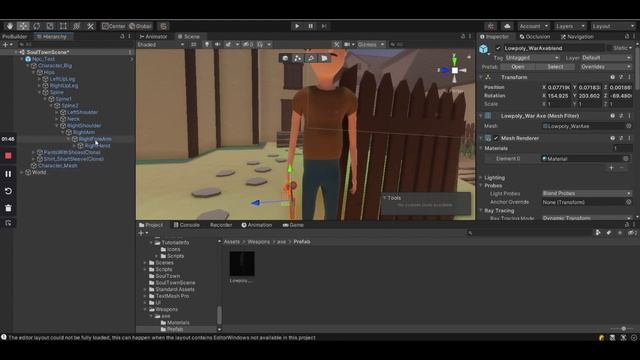640x360 pixels.
Task: Toggle 2D view in Scene toolbar
Action: click(x=193, y=44)
